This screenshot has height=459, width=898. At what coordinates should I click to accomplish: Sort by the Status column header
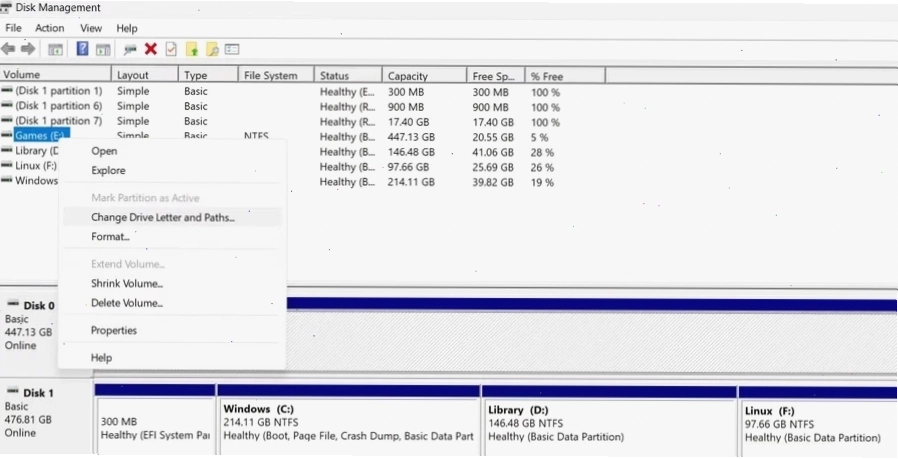(x=348, y=76)
